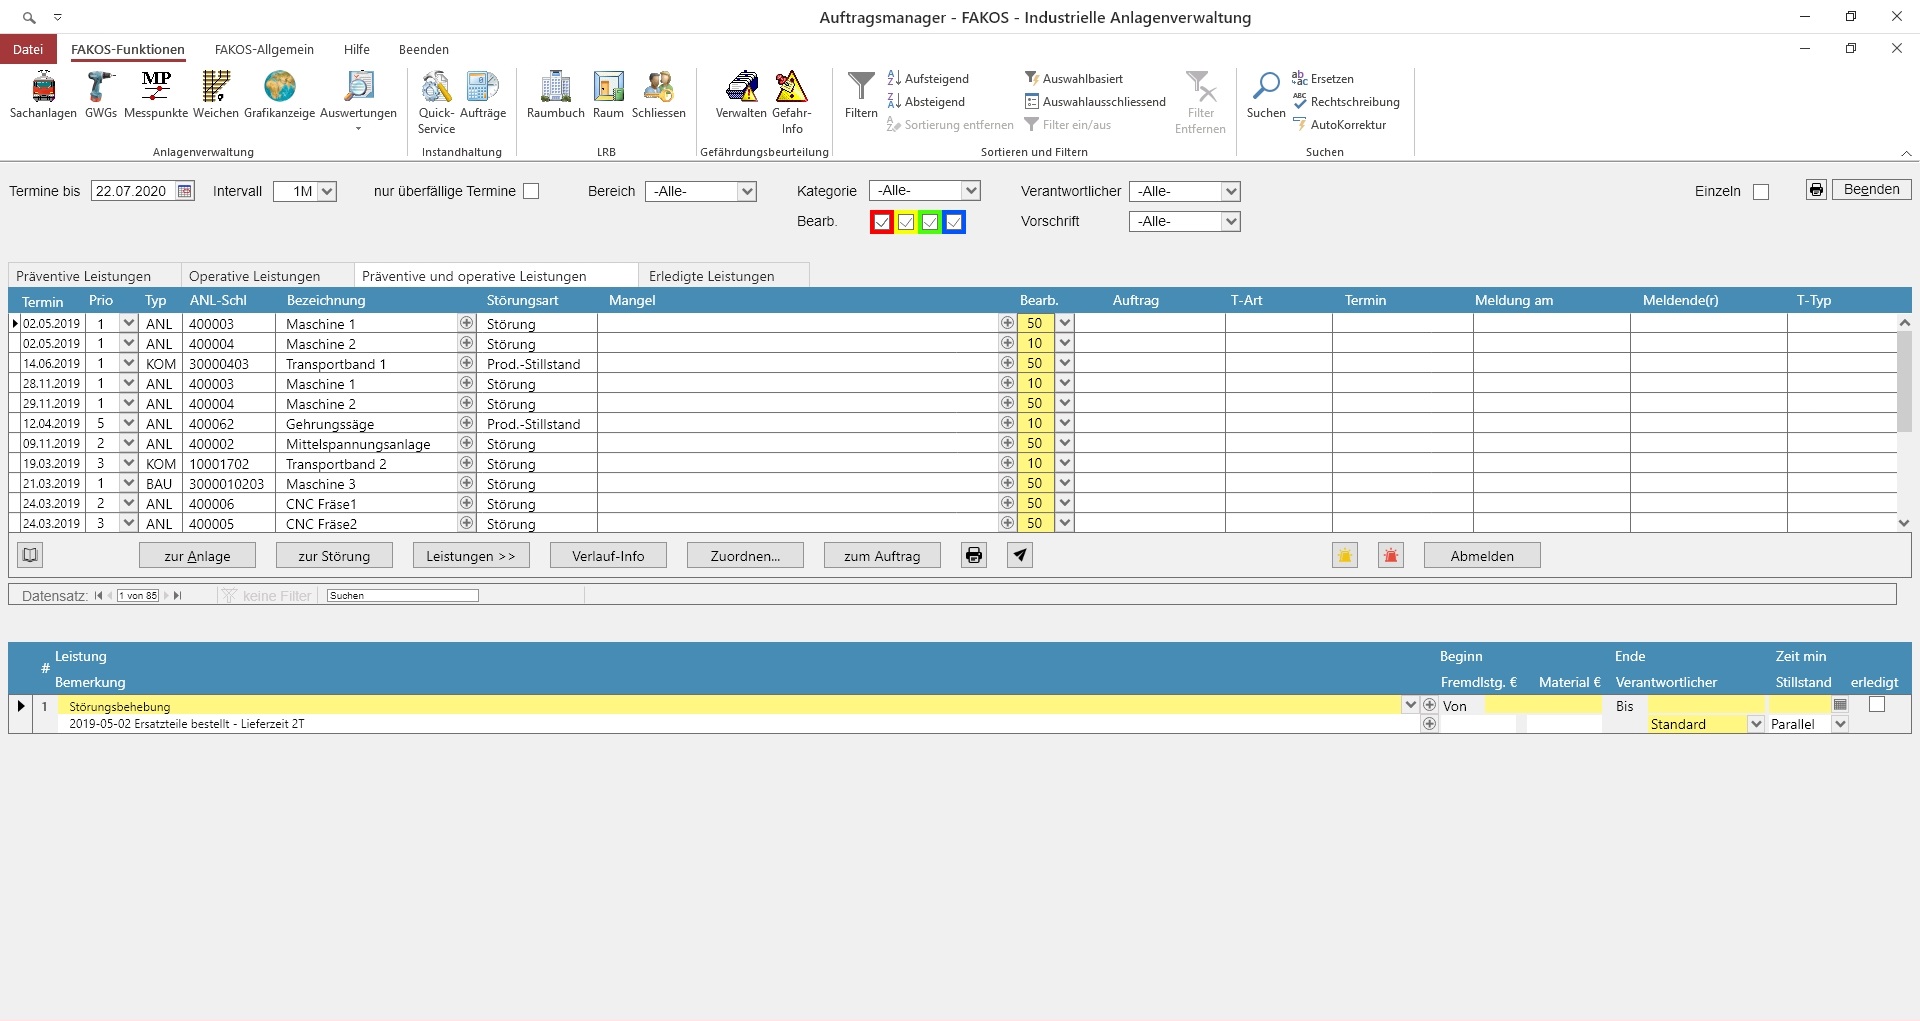Open the Raumbuch view
1920x1021 pixels.
[555, 95]
